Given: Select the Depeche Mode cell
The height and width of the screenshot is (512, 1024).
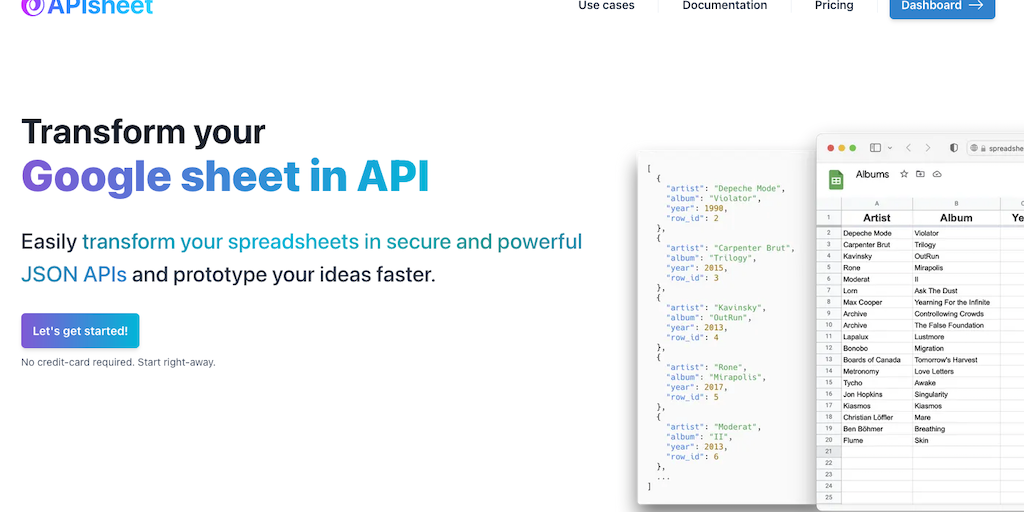Looking at the screenshot, I should [x=877, y=233].
